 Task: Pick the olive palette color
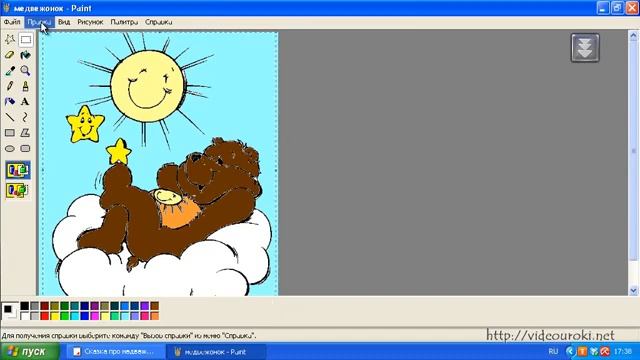pos(55,306)
